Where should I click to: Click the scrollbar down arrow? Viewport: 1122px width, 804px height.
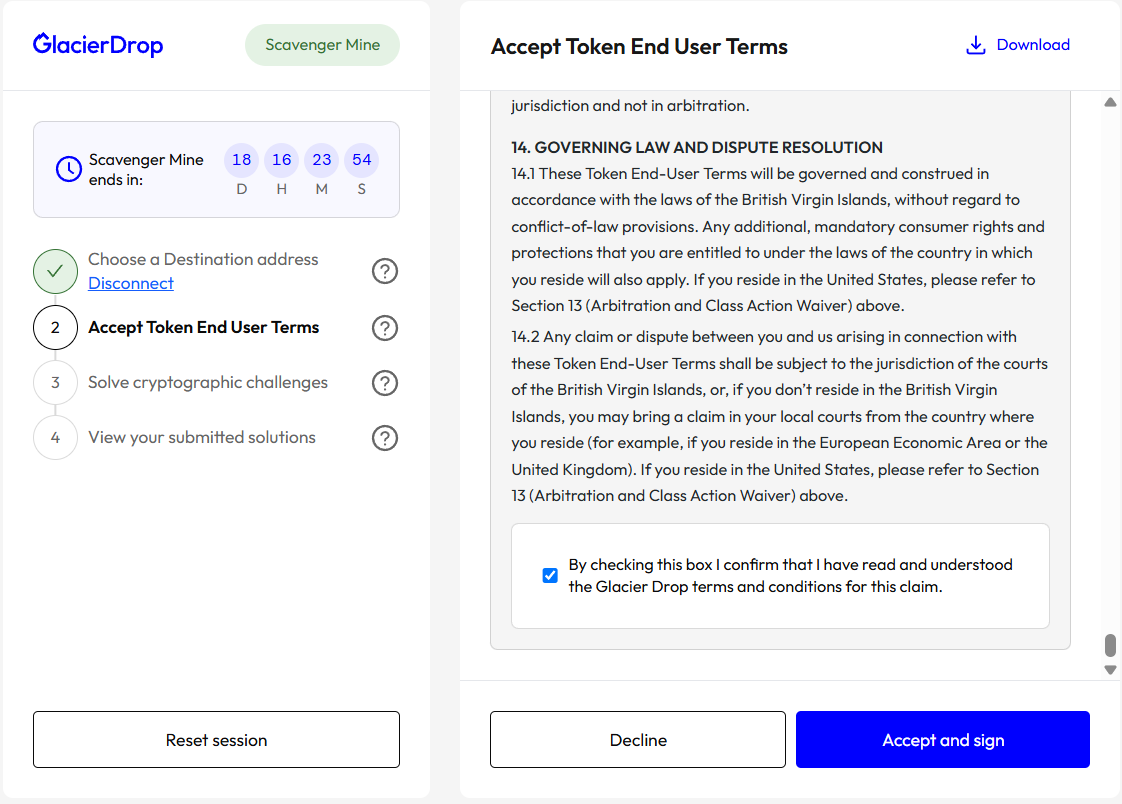tap(1110, 670)
